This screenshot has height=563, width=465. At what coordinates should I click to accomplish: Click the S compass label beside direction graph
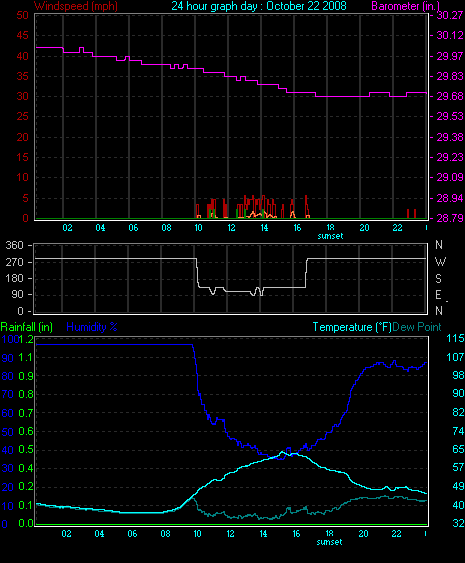point(438,278)
